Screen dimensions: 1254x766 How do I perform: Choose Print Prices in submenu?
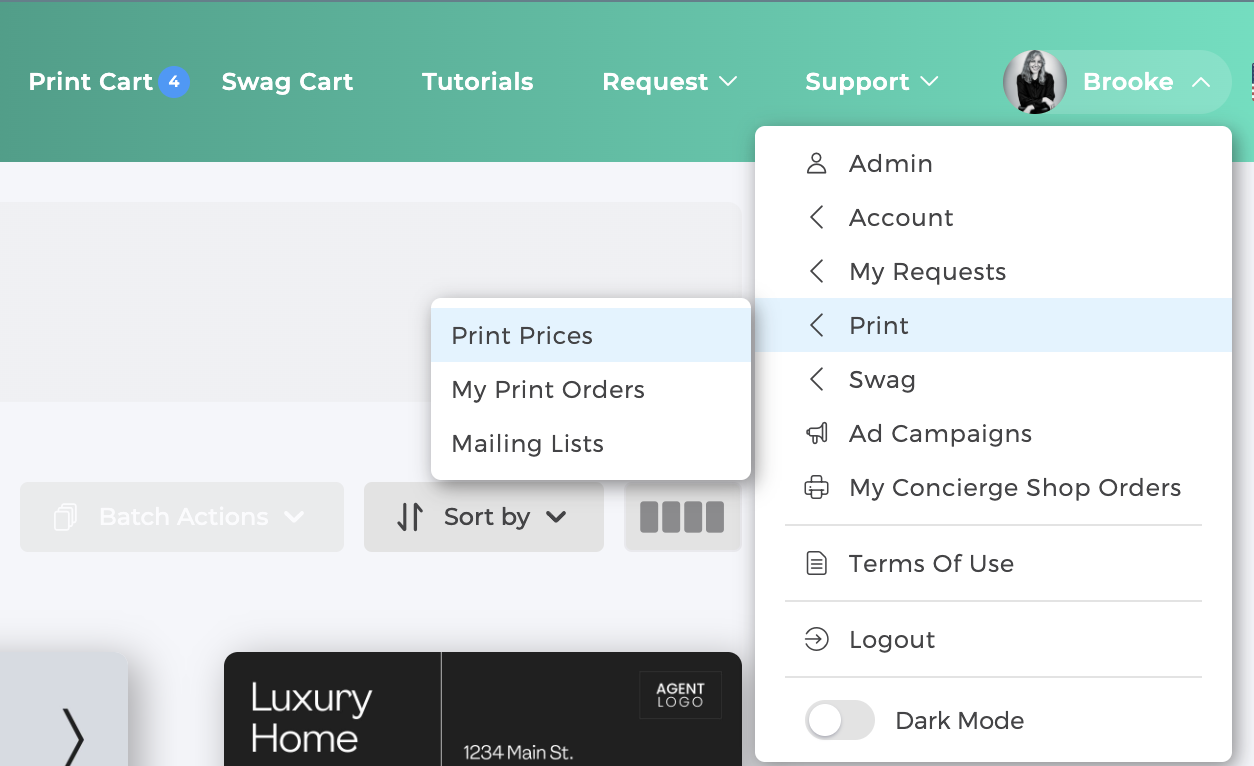pyautogui.click(x=591, y=335)
